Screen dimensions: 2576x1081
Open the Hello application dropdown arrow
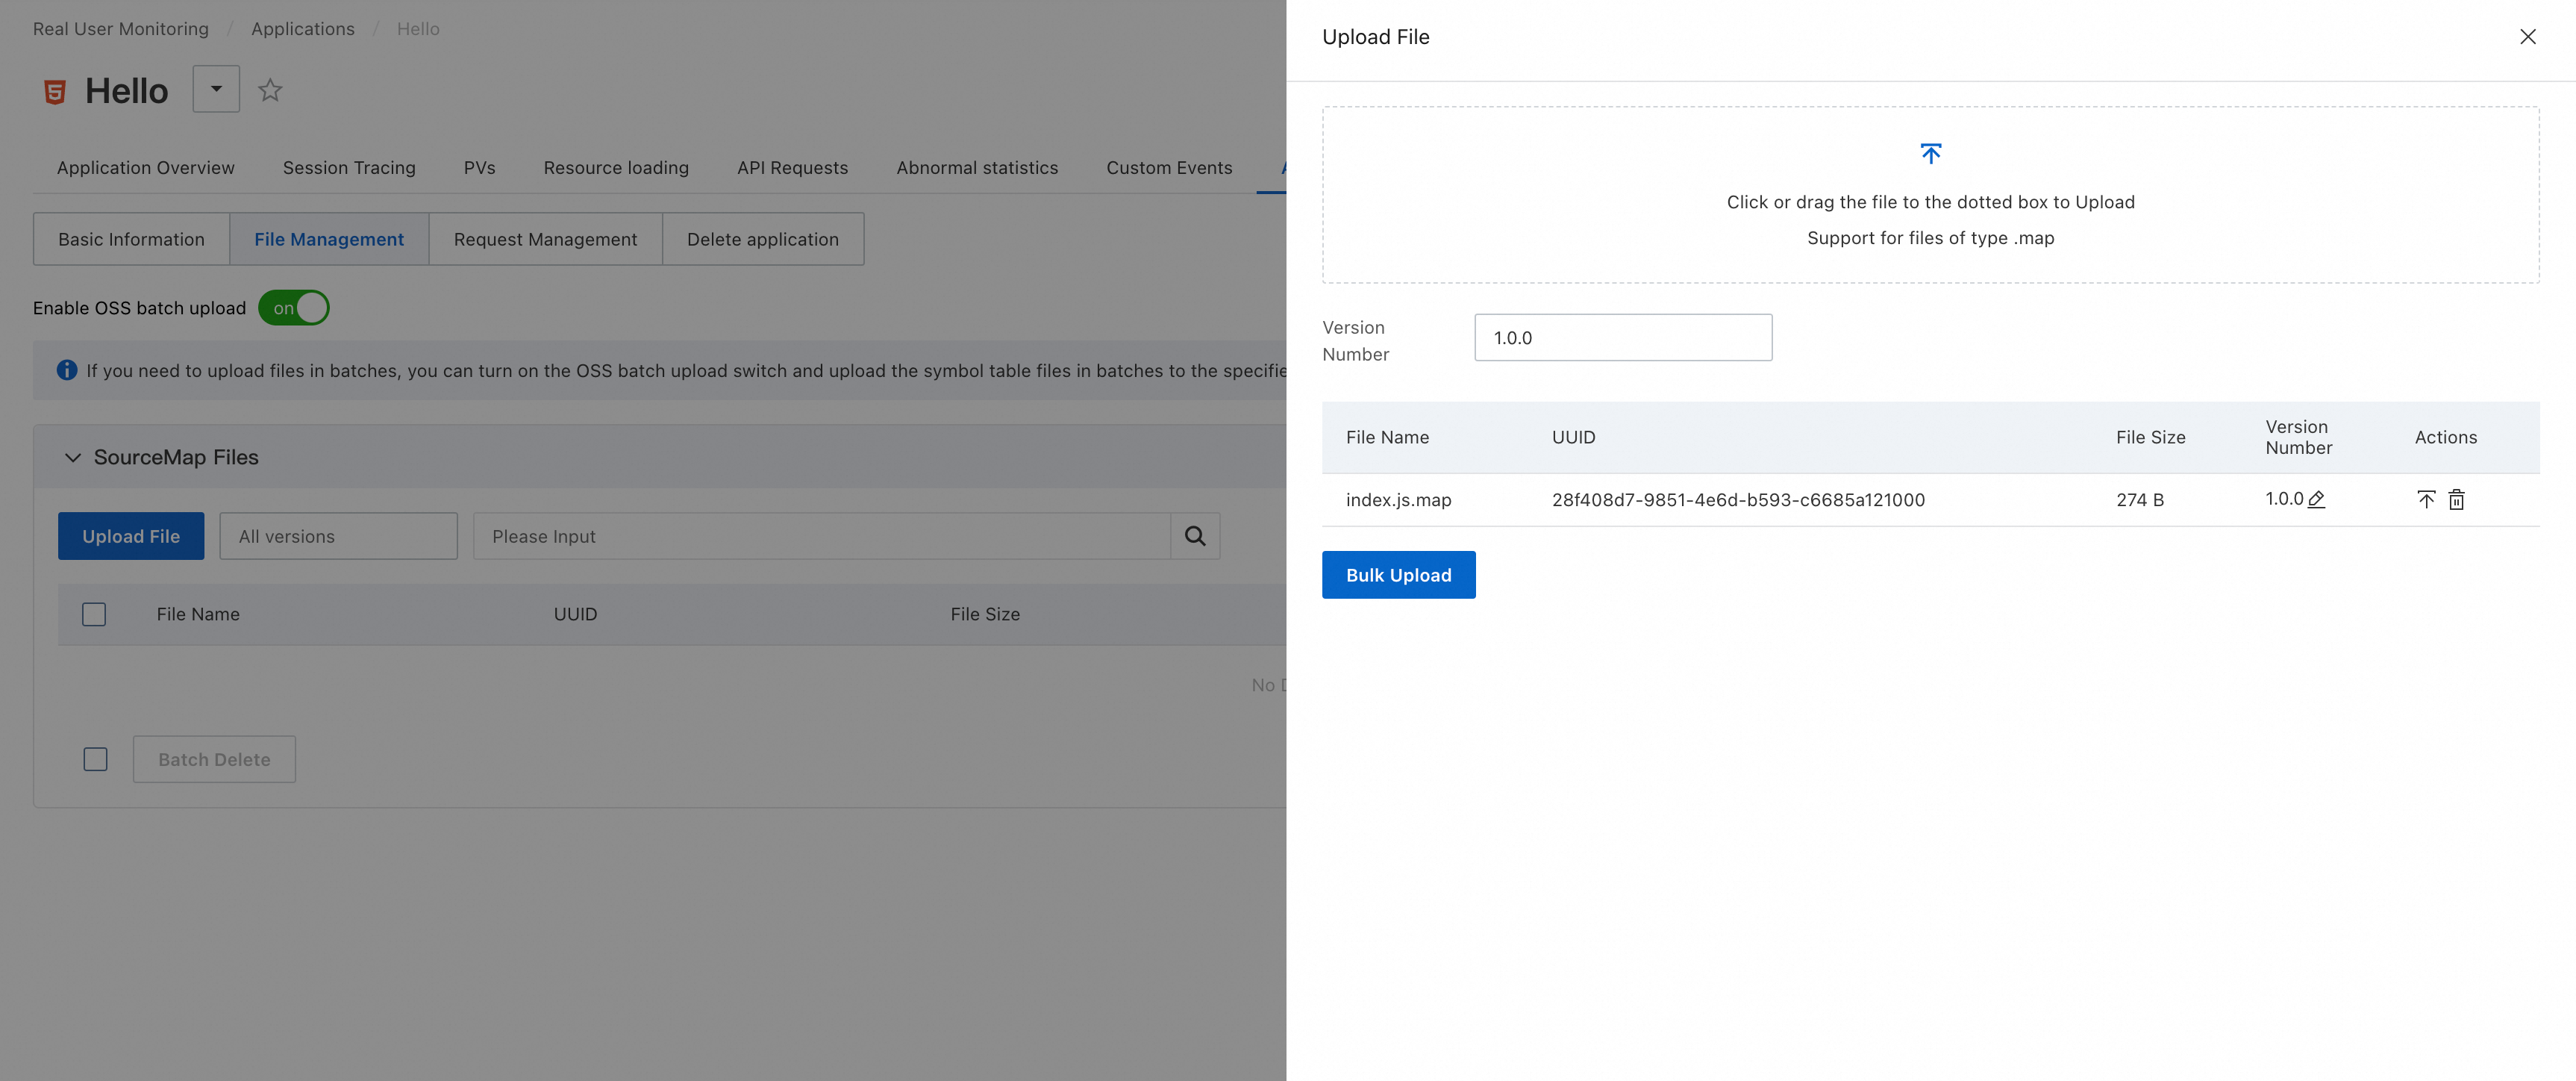216,89
